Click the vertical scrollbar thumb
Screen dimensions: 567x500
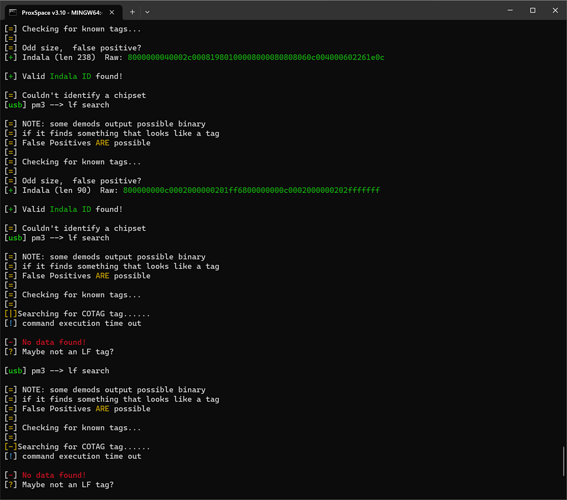(563, 462)
